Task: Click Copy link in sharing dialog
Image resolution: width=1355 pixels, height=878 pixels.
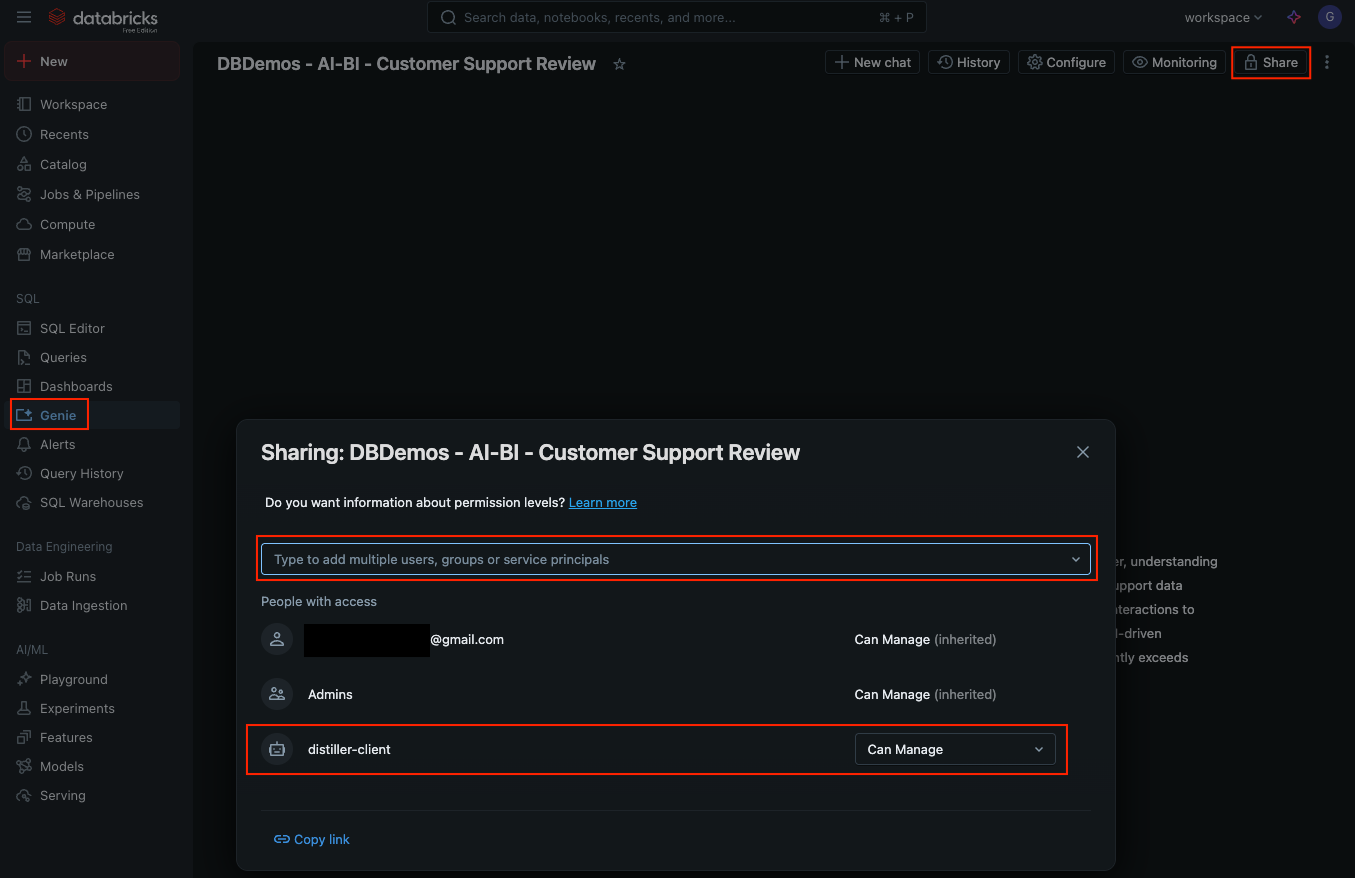Action: pyautogui.click(x=312, y=839)
